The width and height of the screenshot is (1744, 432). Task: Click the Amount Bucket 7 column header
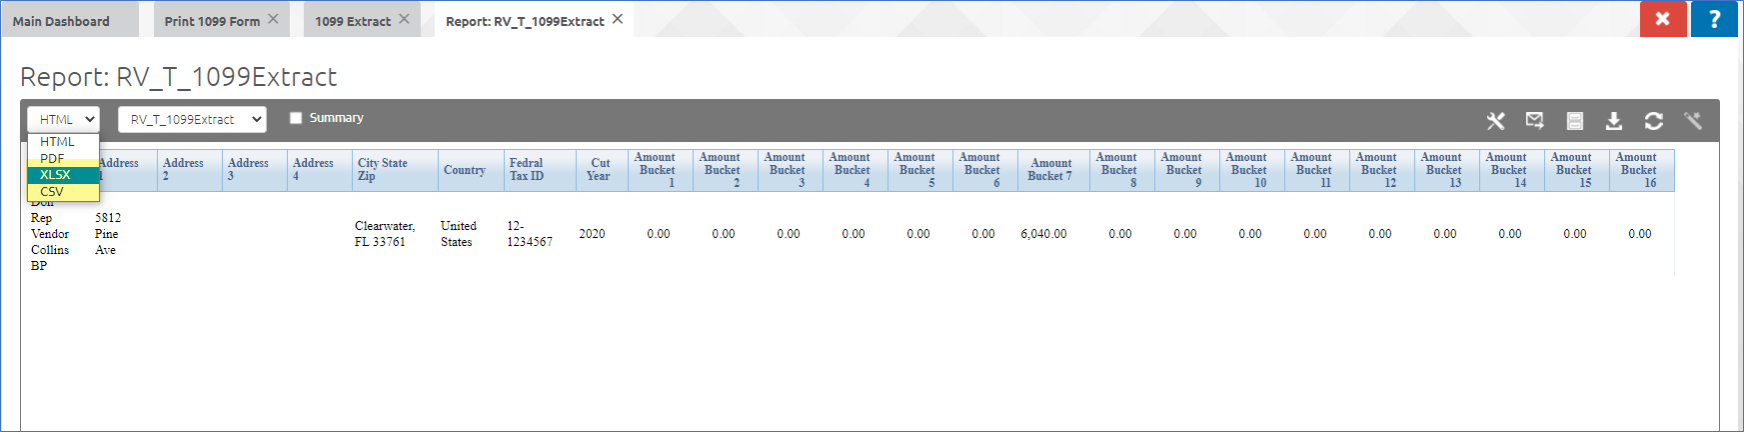point(1050,170)
